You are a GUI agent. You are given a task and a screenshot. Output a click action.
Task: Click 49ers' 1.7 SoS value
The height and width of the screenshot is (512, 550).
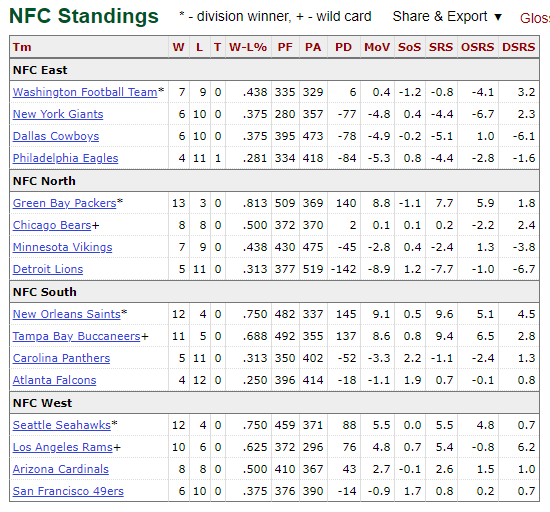click(409, 491)
